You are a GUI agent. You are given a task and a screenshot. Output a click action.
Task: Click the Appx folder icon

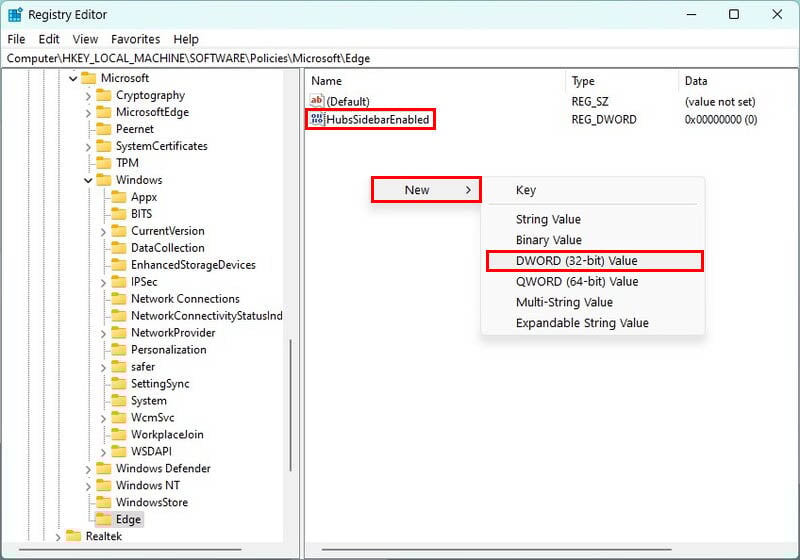point(119,197)
